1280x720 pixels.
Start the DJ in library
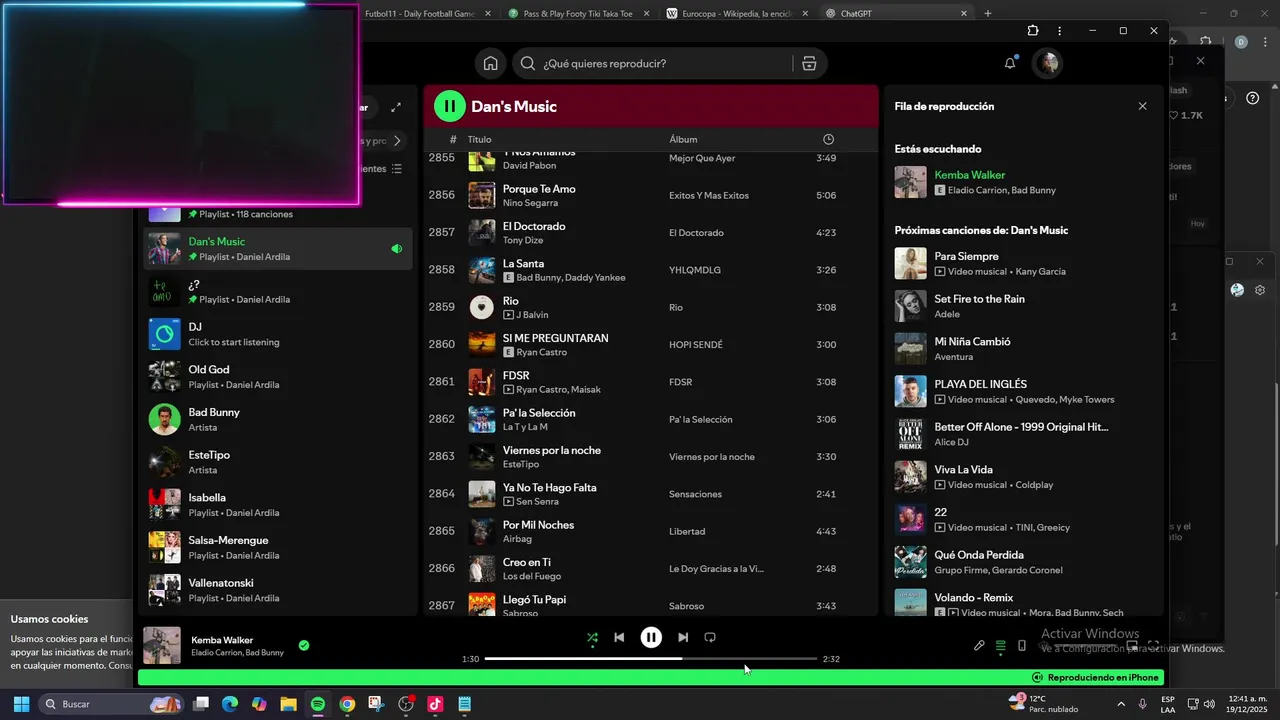pos(278,334)
